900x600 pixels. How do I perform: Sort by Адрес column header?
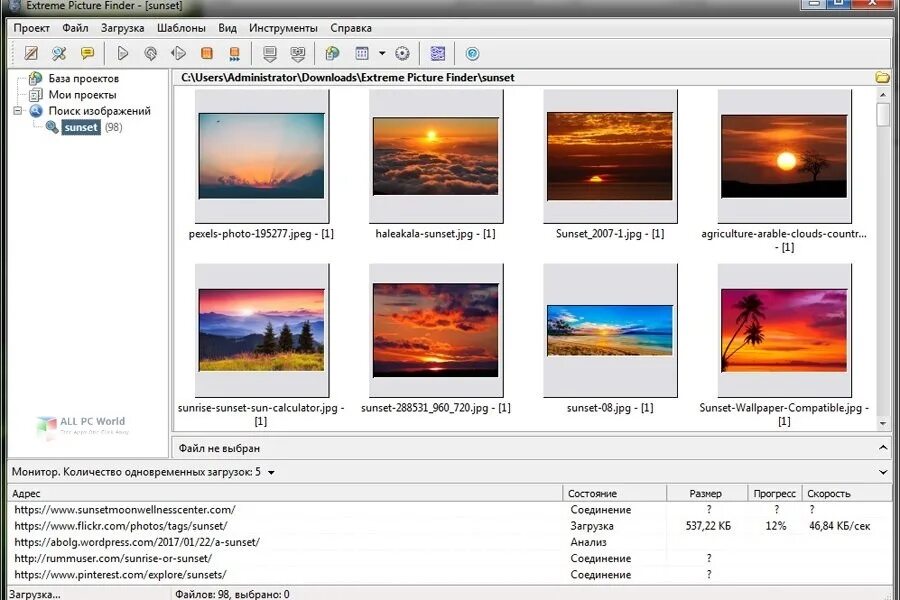[285, 493]
